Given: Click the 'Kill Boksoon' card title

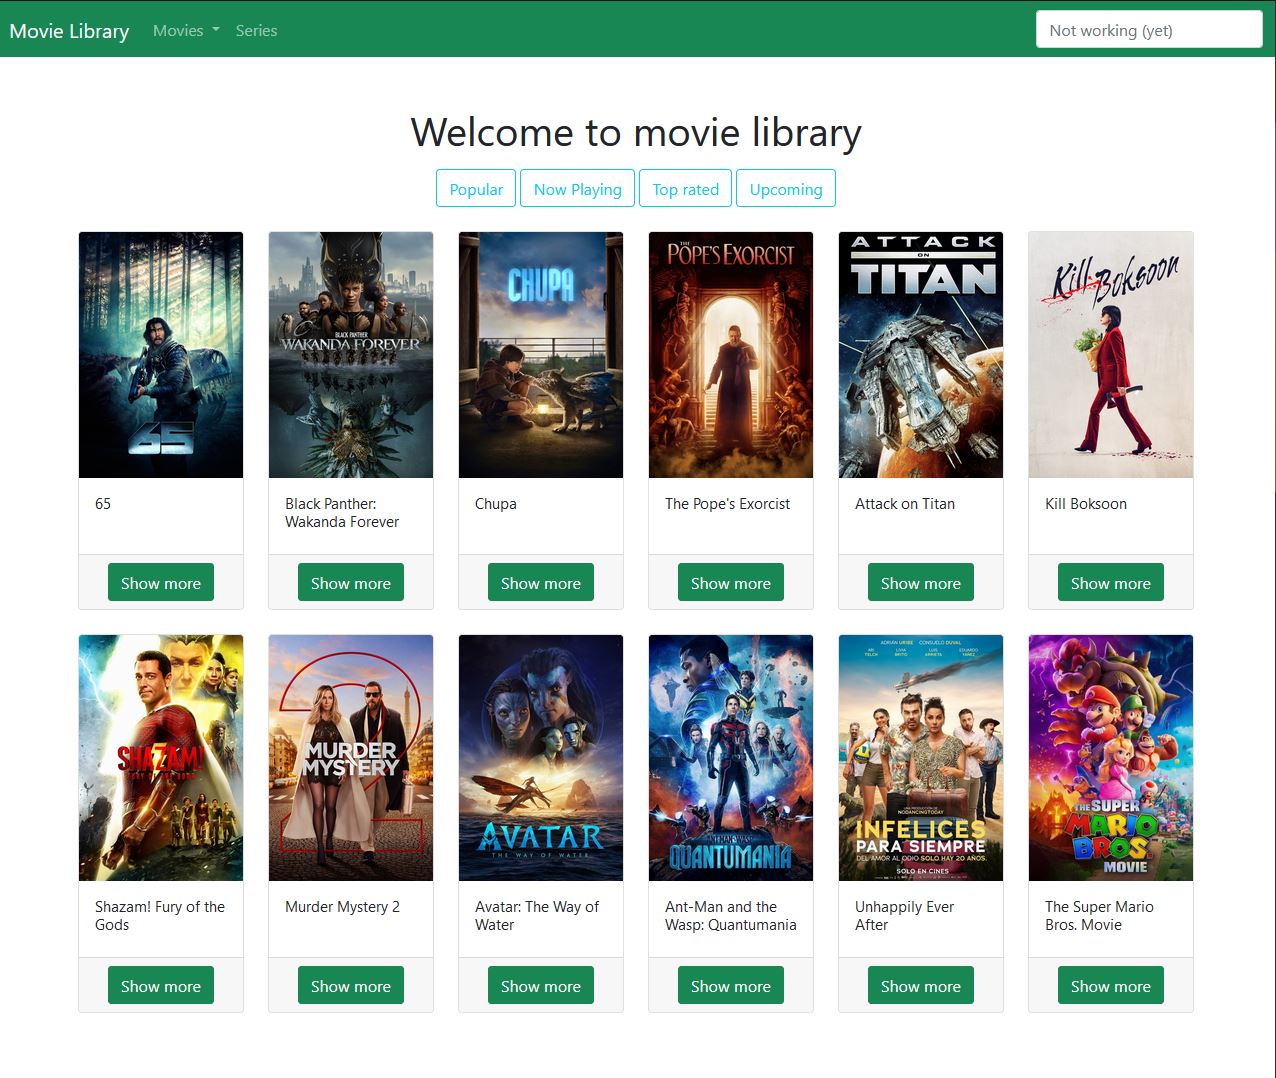Looking at the screenshot, I should [1086, 504].
